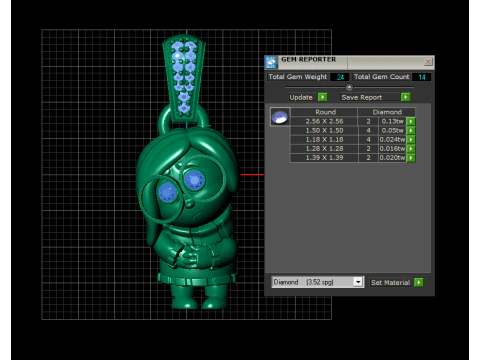
Task: Click the green Save Report arrow button
Action: coord(405,97)
